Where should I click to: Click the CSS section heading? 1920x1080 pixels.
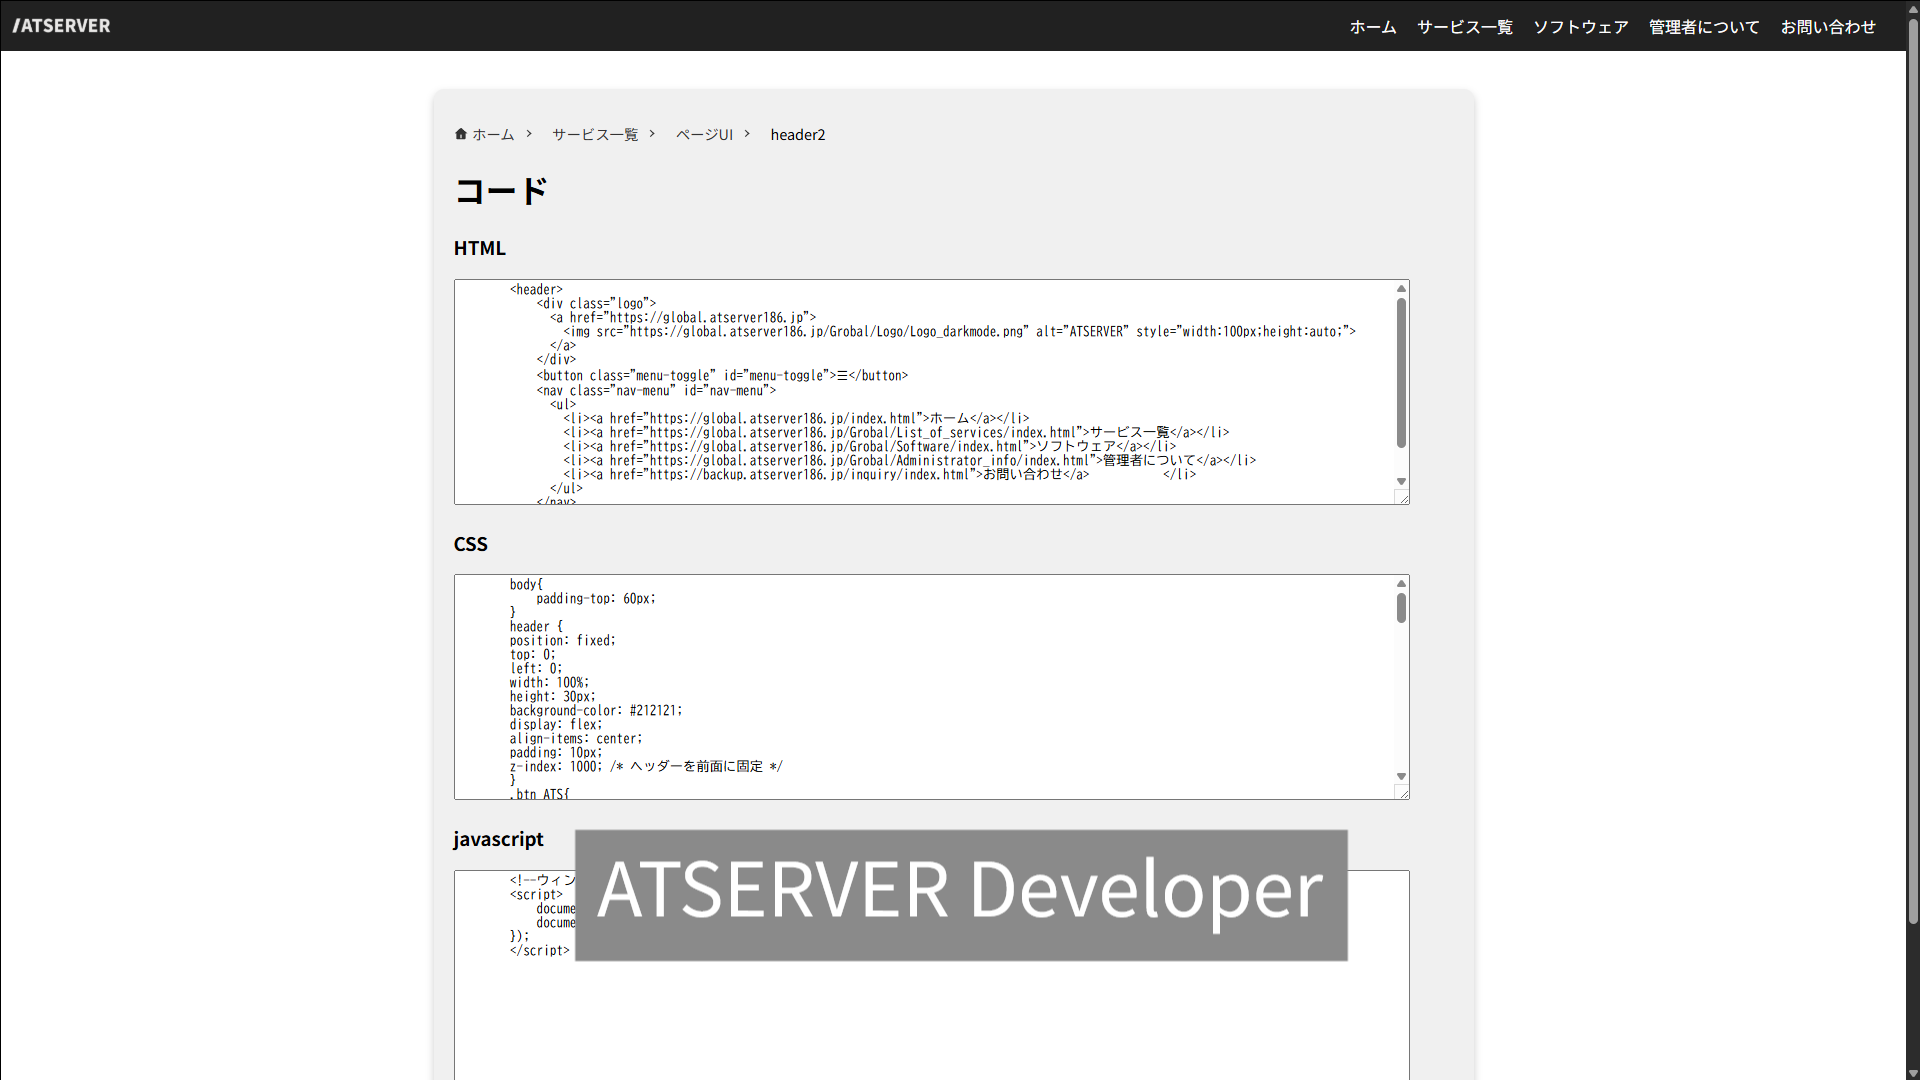click(x=471, y=544)
